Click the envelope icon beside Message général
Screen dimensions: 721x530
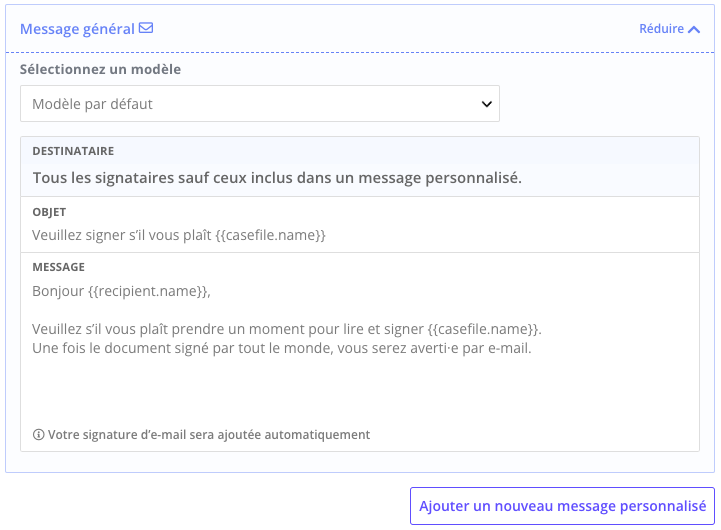[x=146, y=28]
